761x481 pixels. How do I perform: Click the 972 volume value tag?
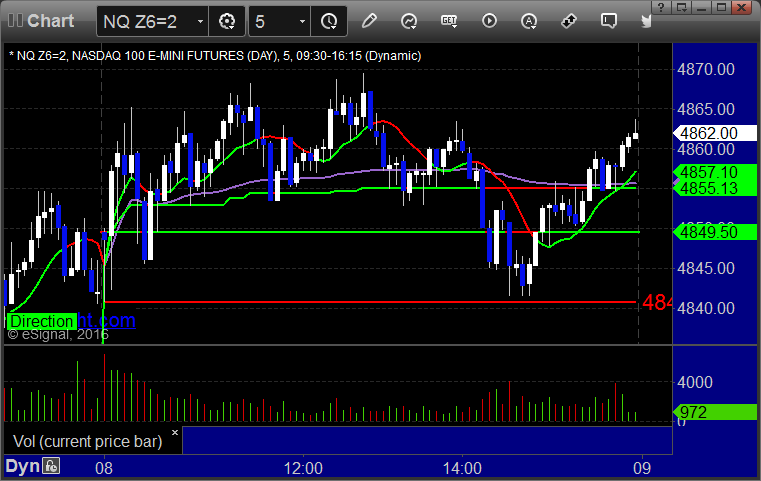(714, 412)
